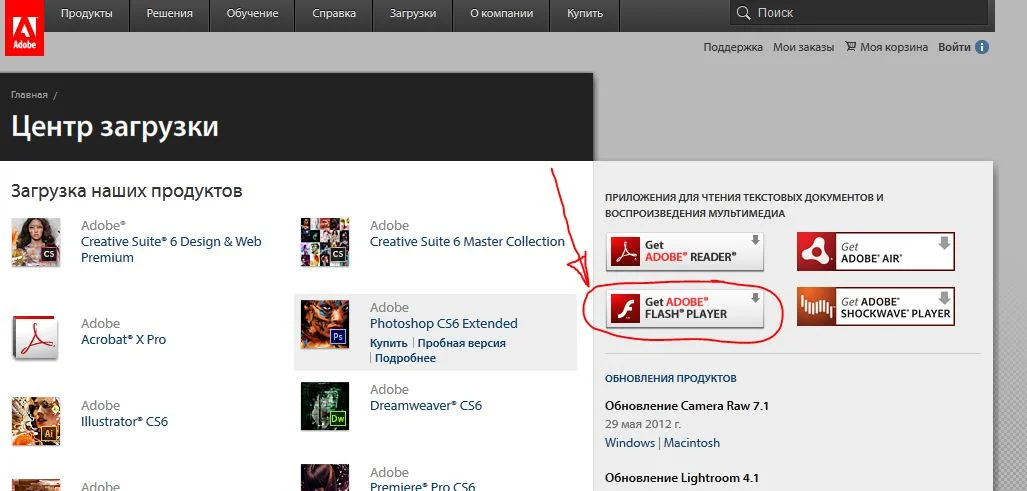Click the Premiere Pro CS6 product icon
This screenshot has width=1027, height=491.
tap(325, 477)
